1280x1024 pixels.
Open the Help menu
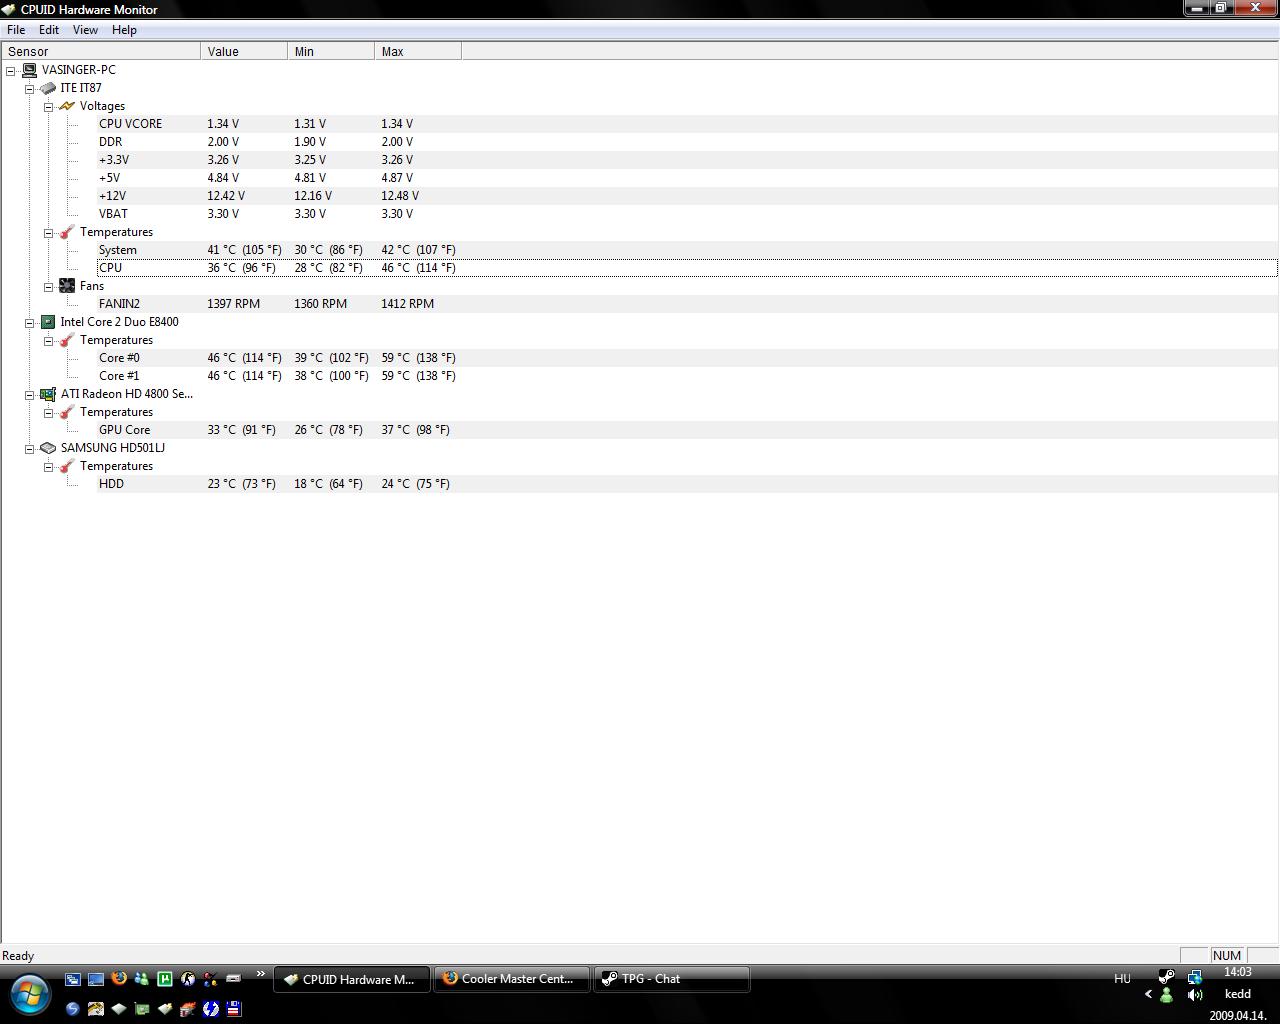pyautogui.click(x=124, y=30)
